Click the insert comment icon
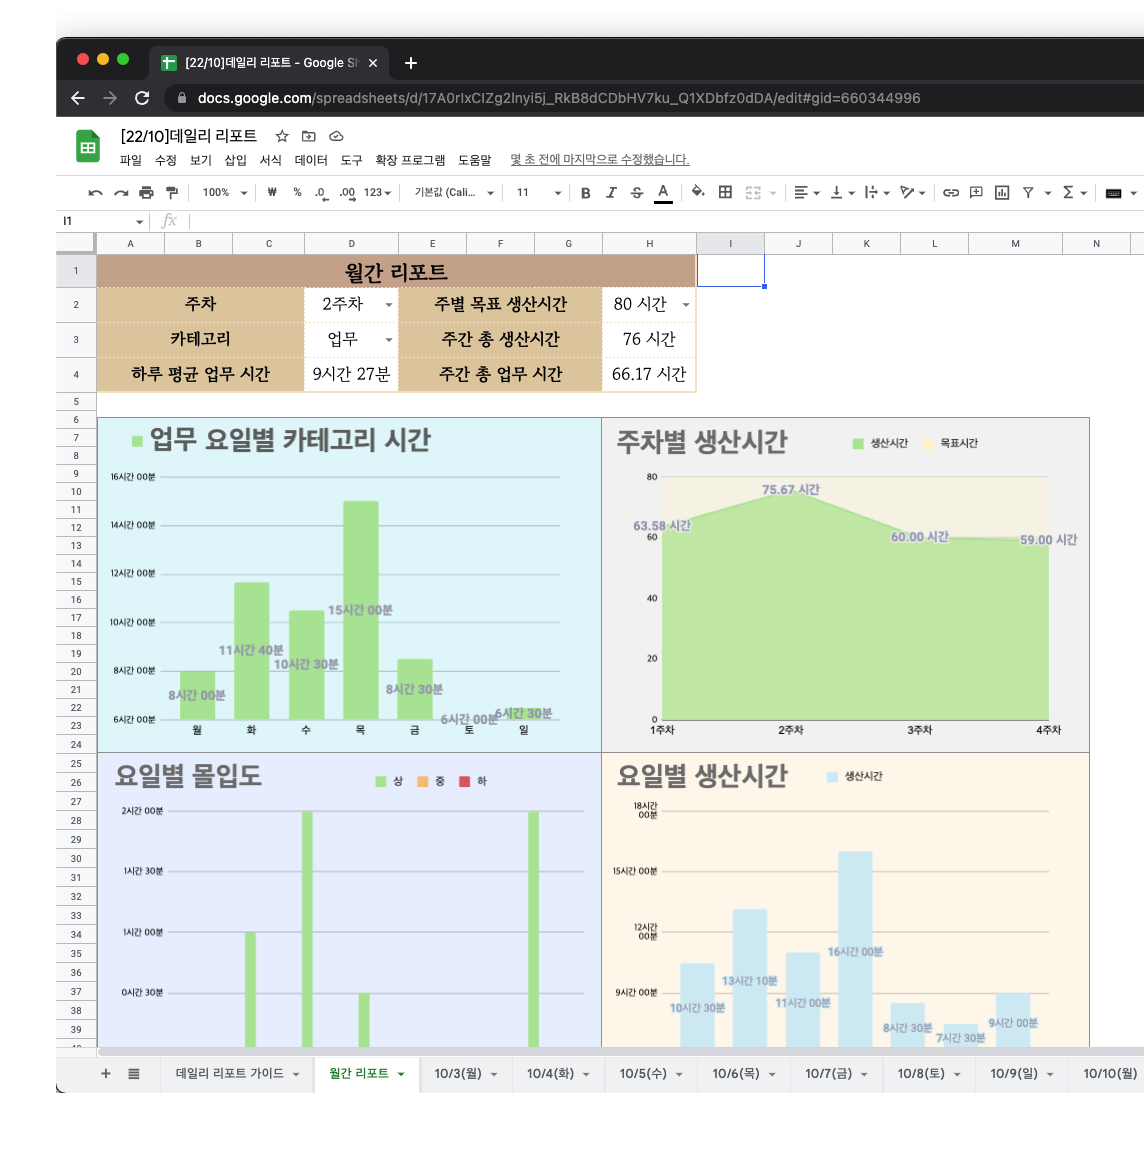Viewport: 1144px width, 1167px height. tap(976, 193)
